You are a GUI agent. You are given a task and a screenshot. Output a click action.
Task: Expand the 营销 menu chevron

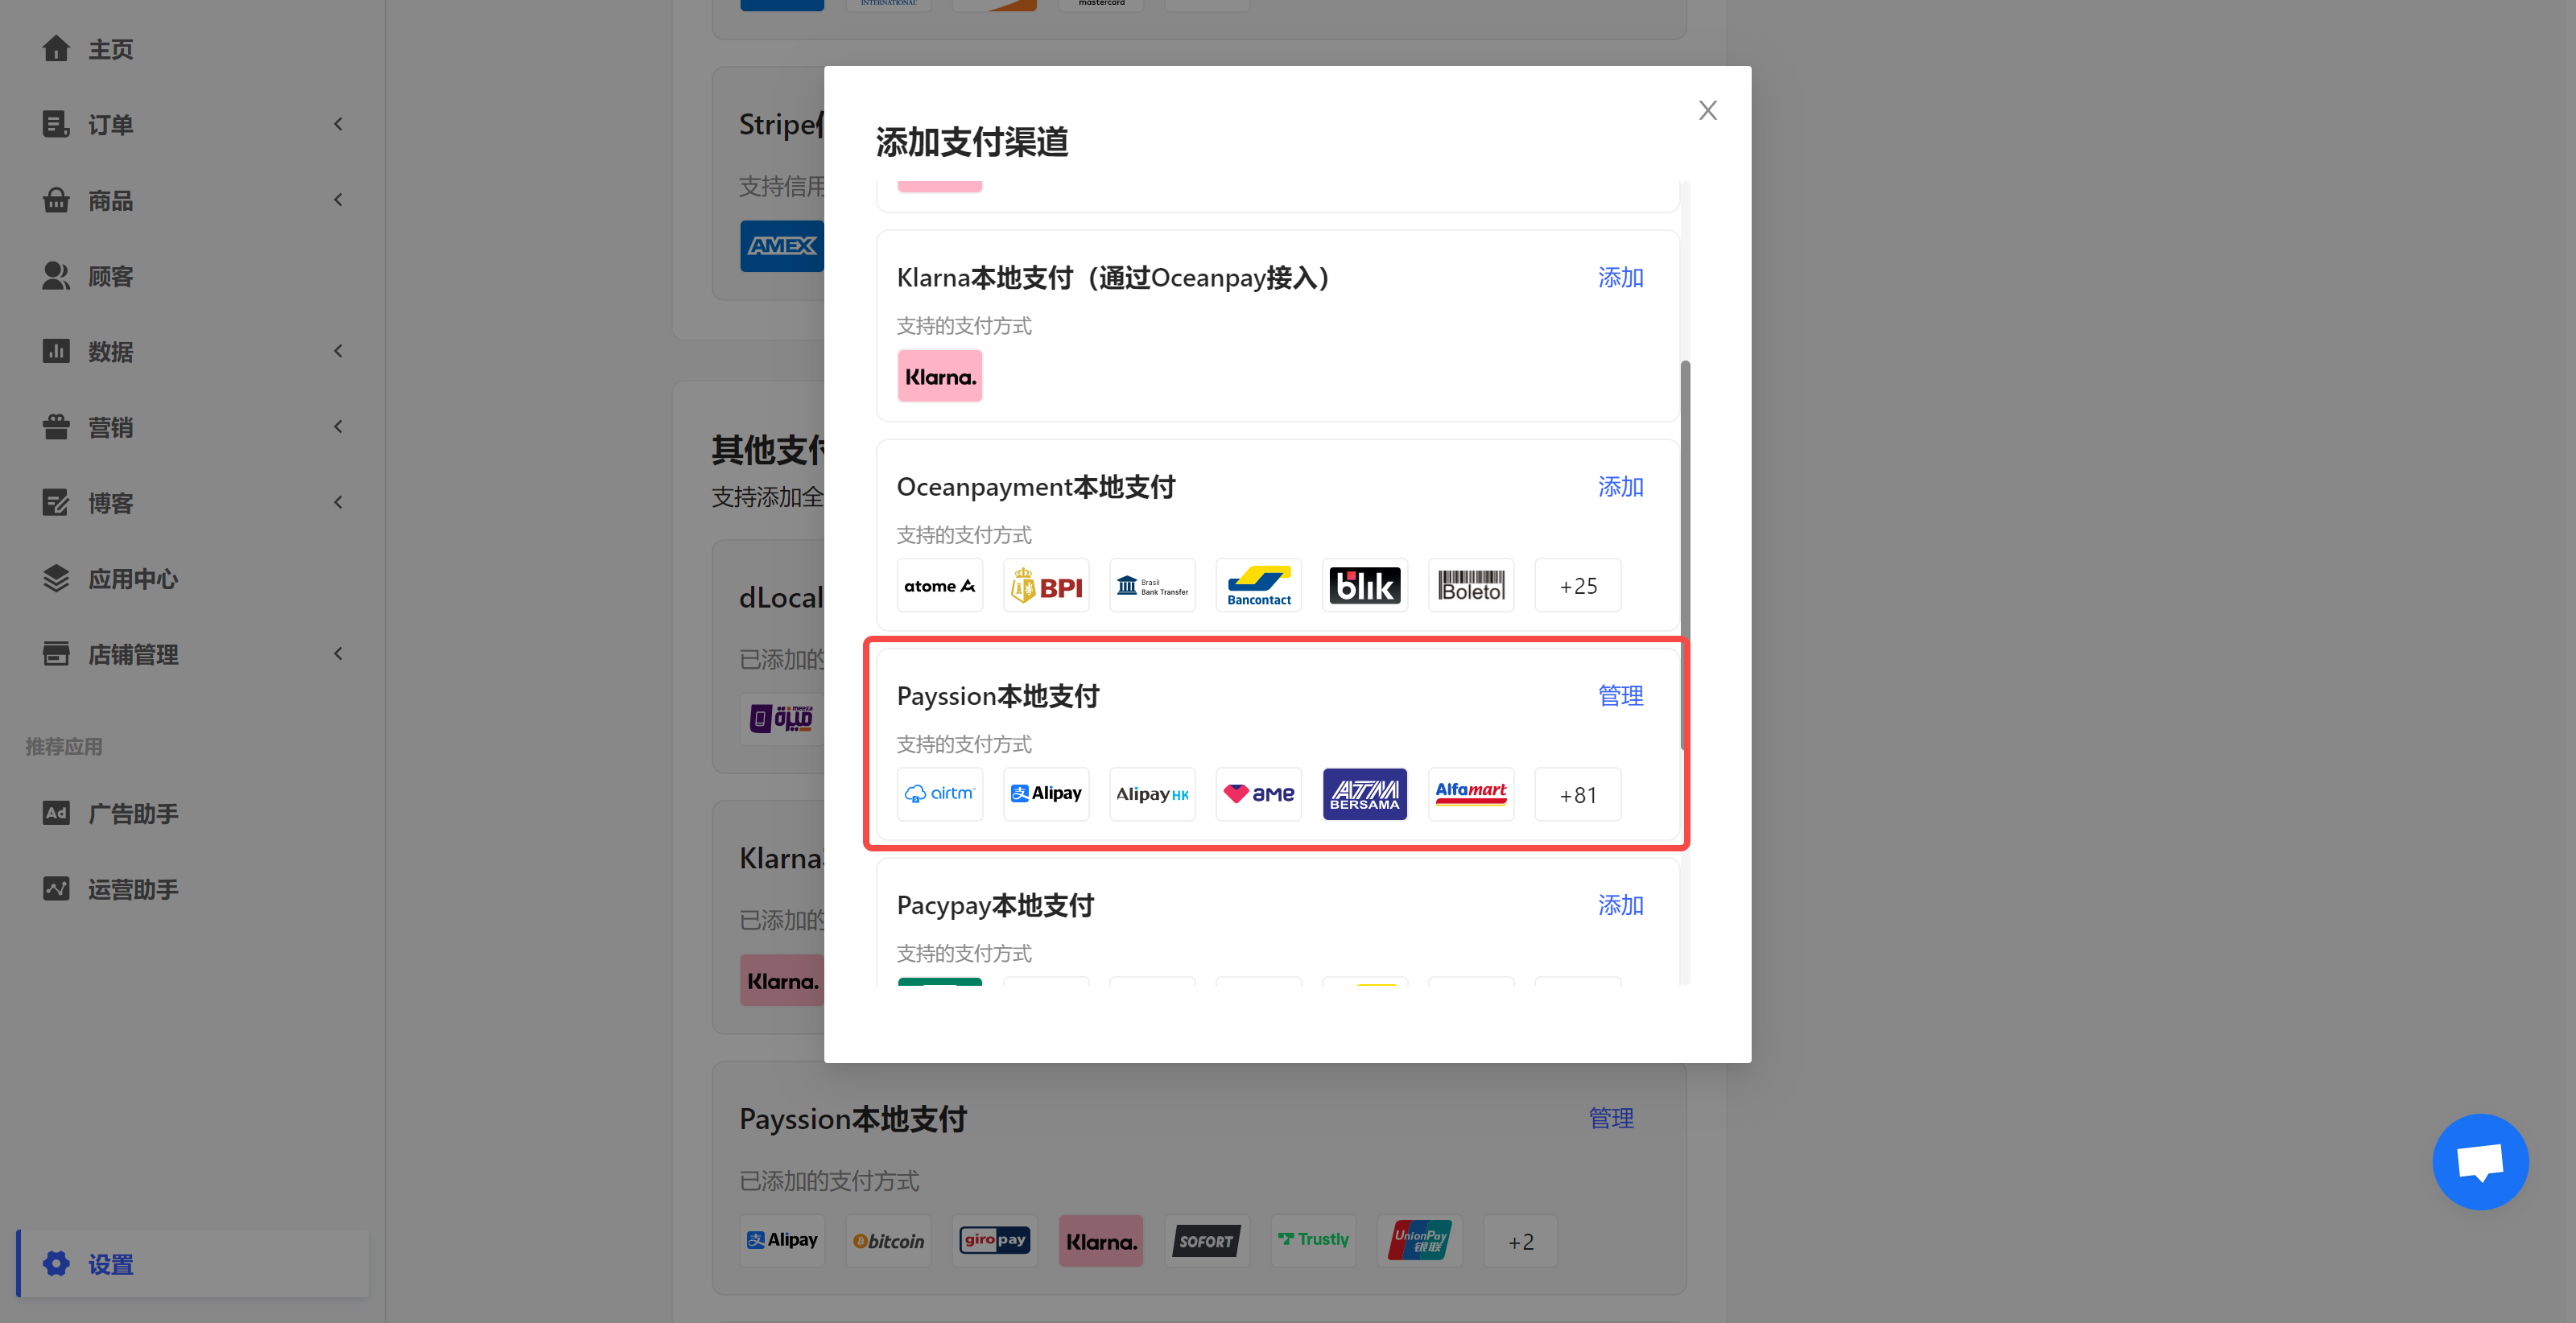[338, 427]
